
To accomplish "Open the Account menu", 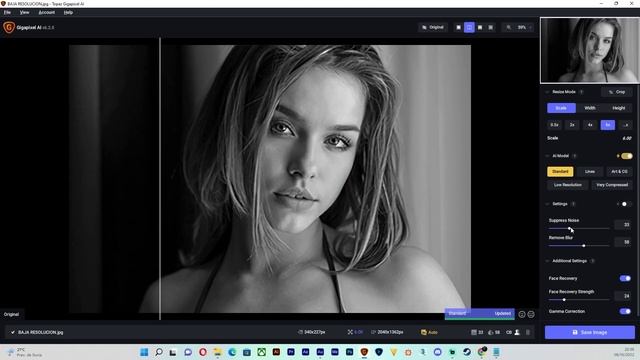I will (x=47, y=12).
